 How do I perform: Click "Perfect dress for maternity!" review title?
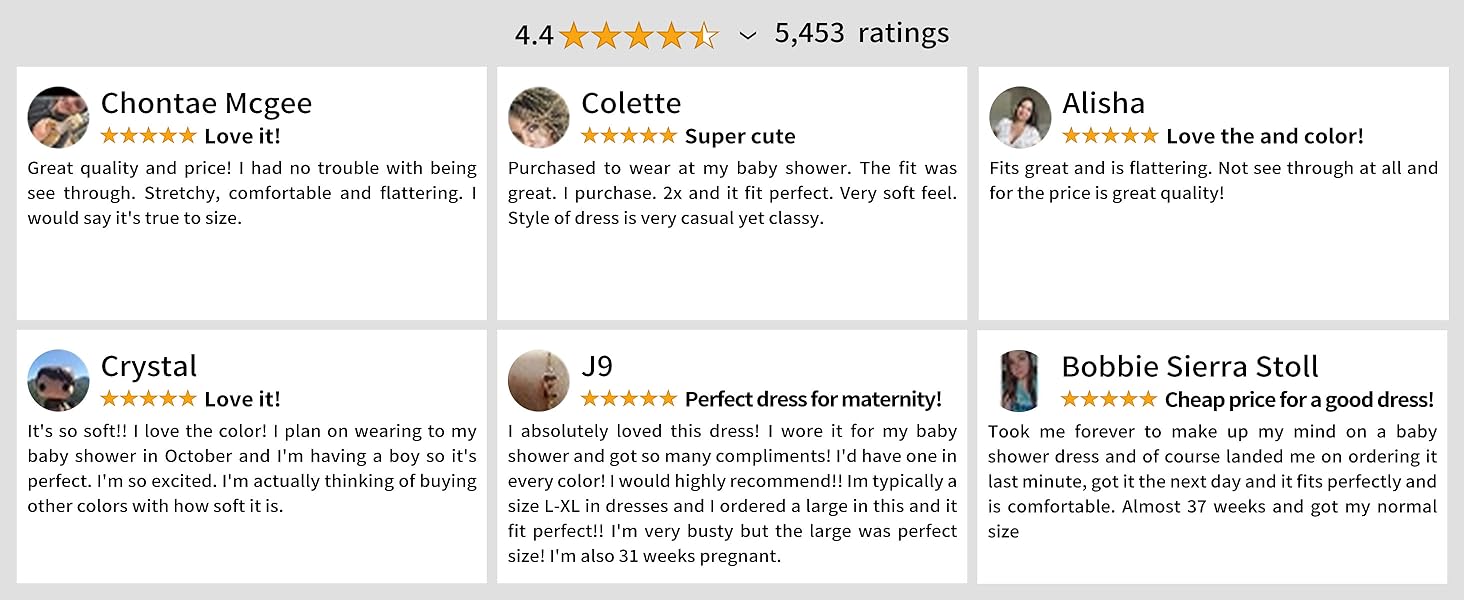(x=813, y=399)
